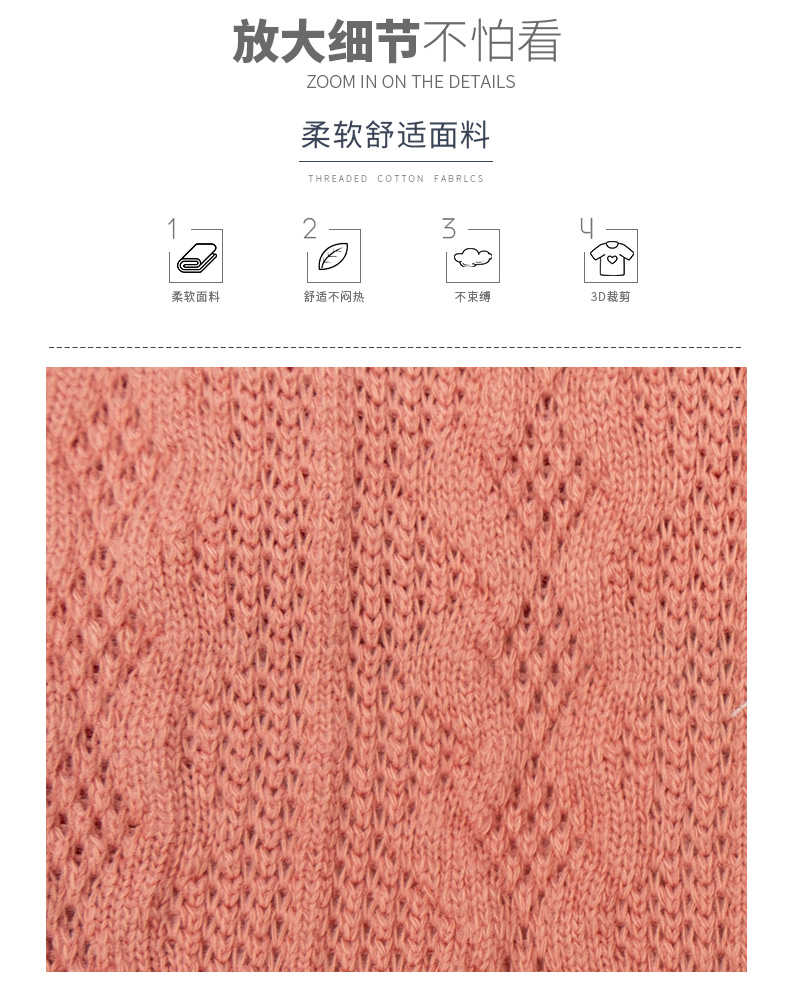Click the number 2 feature marker
This screenshot has width=790, height=998.
[309, 228]
